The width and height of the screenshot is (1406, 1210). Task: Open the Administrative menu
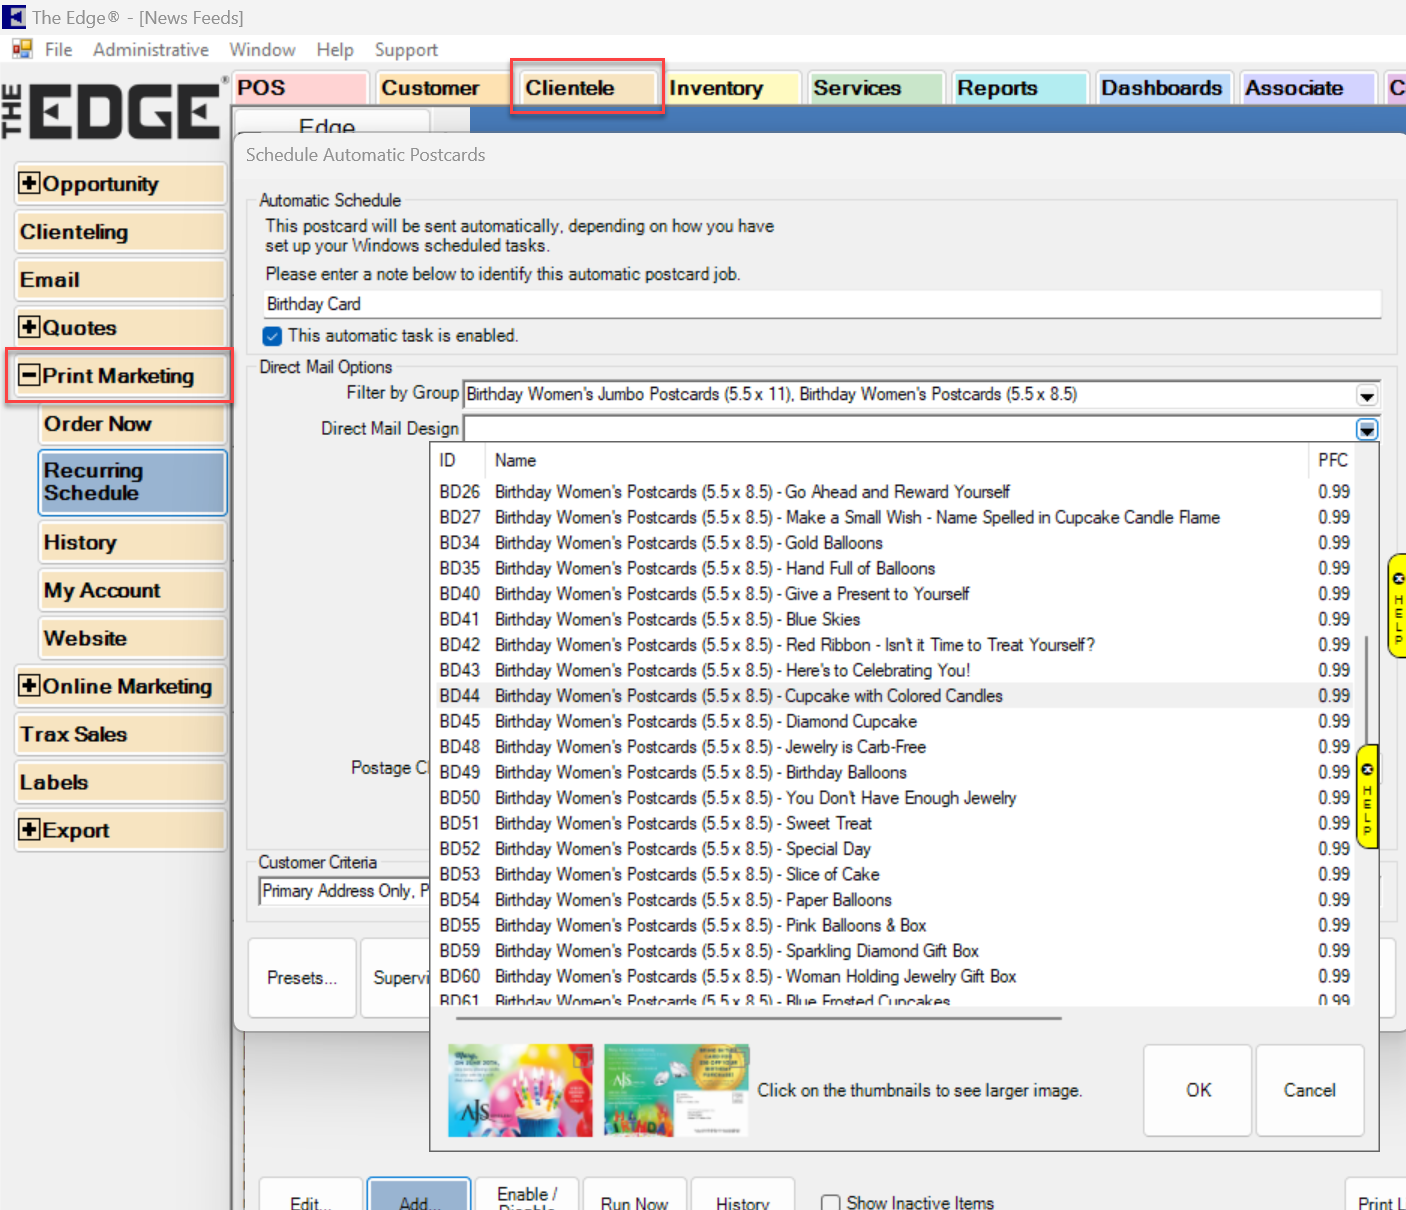pos(151,50)
